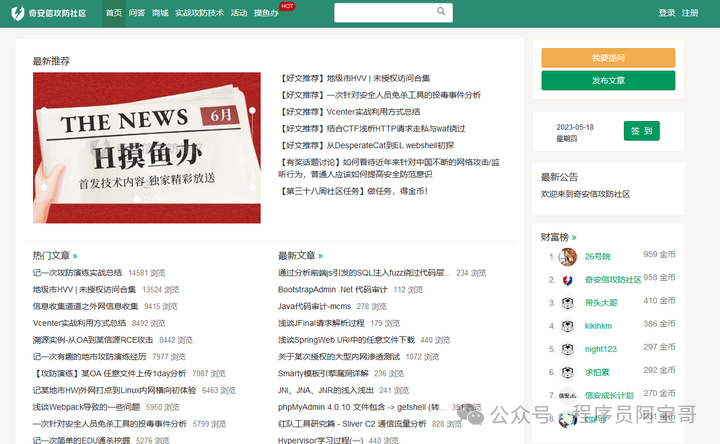Open 第三十八周社区任务 task link
The width and height of the screenshot is (720, 444).
[x=354, y=191]
